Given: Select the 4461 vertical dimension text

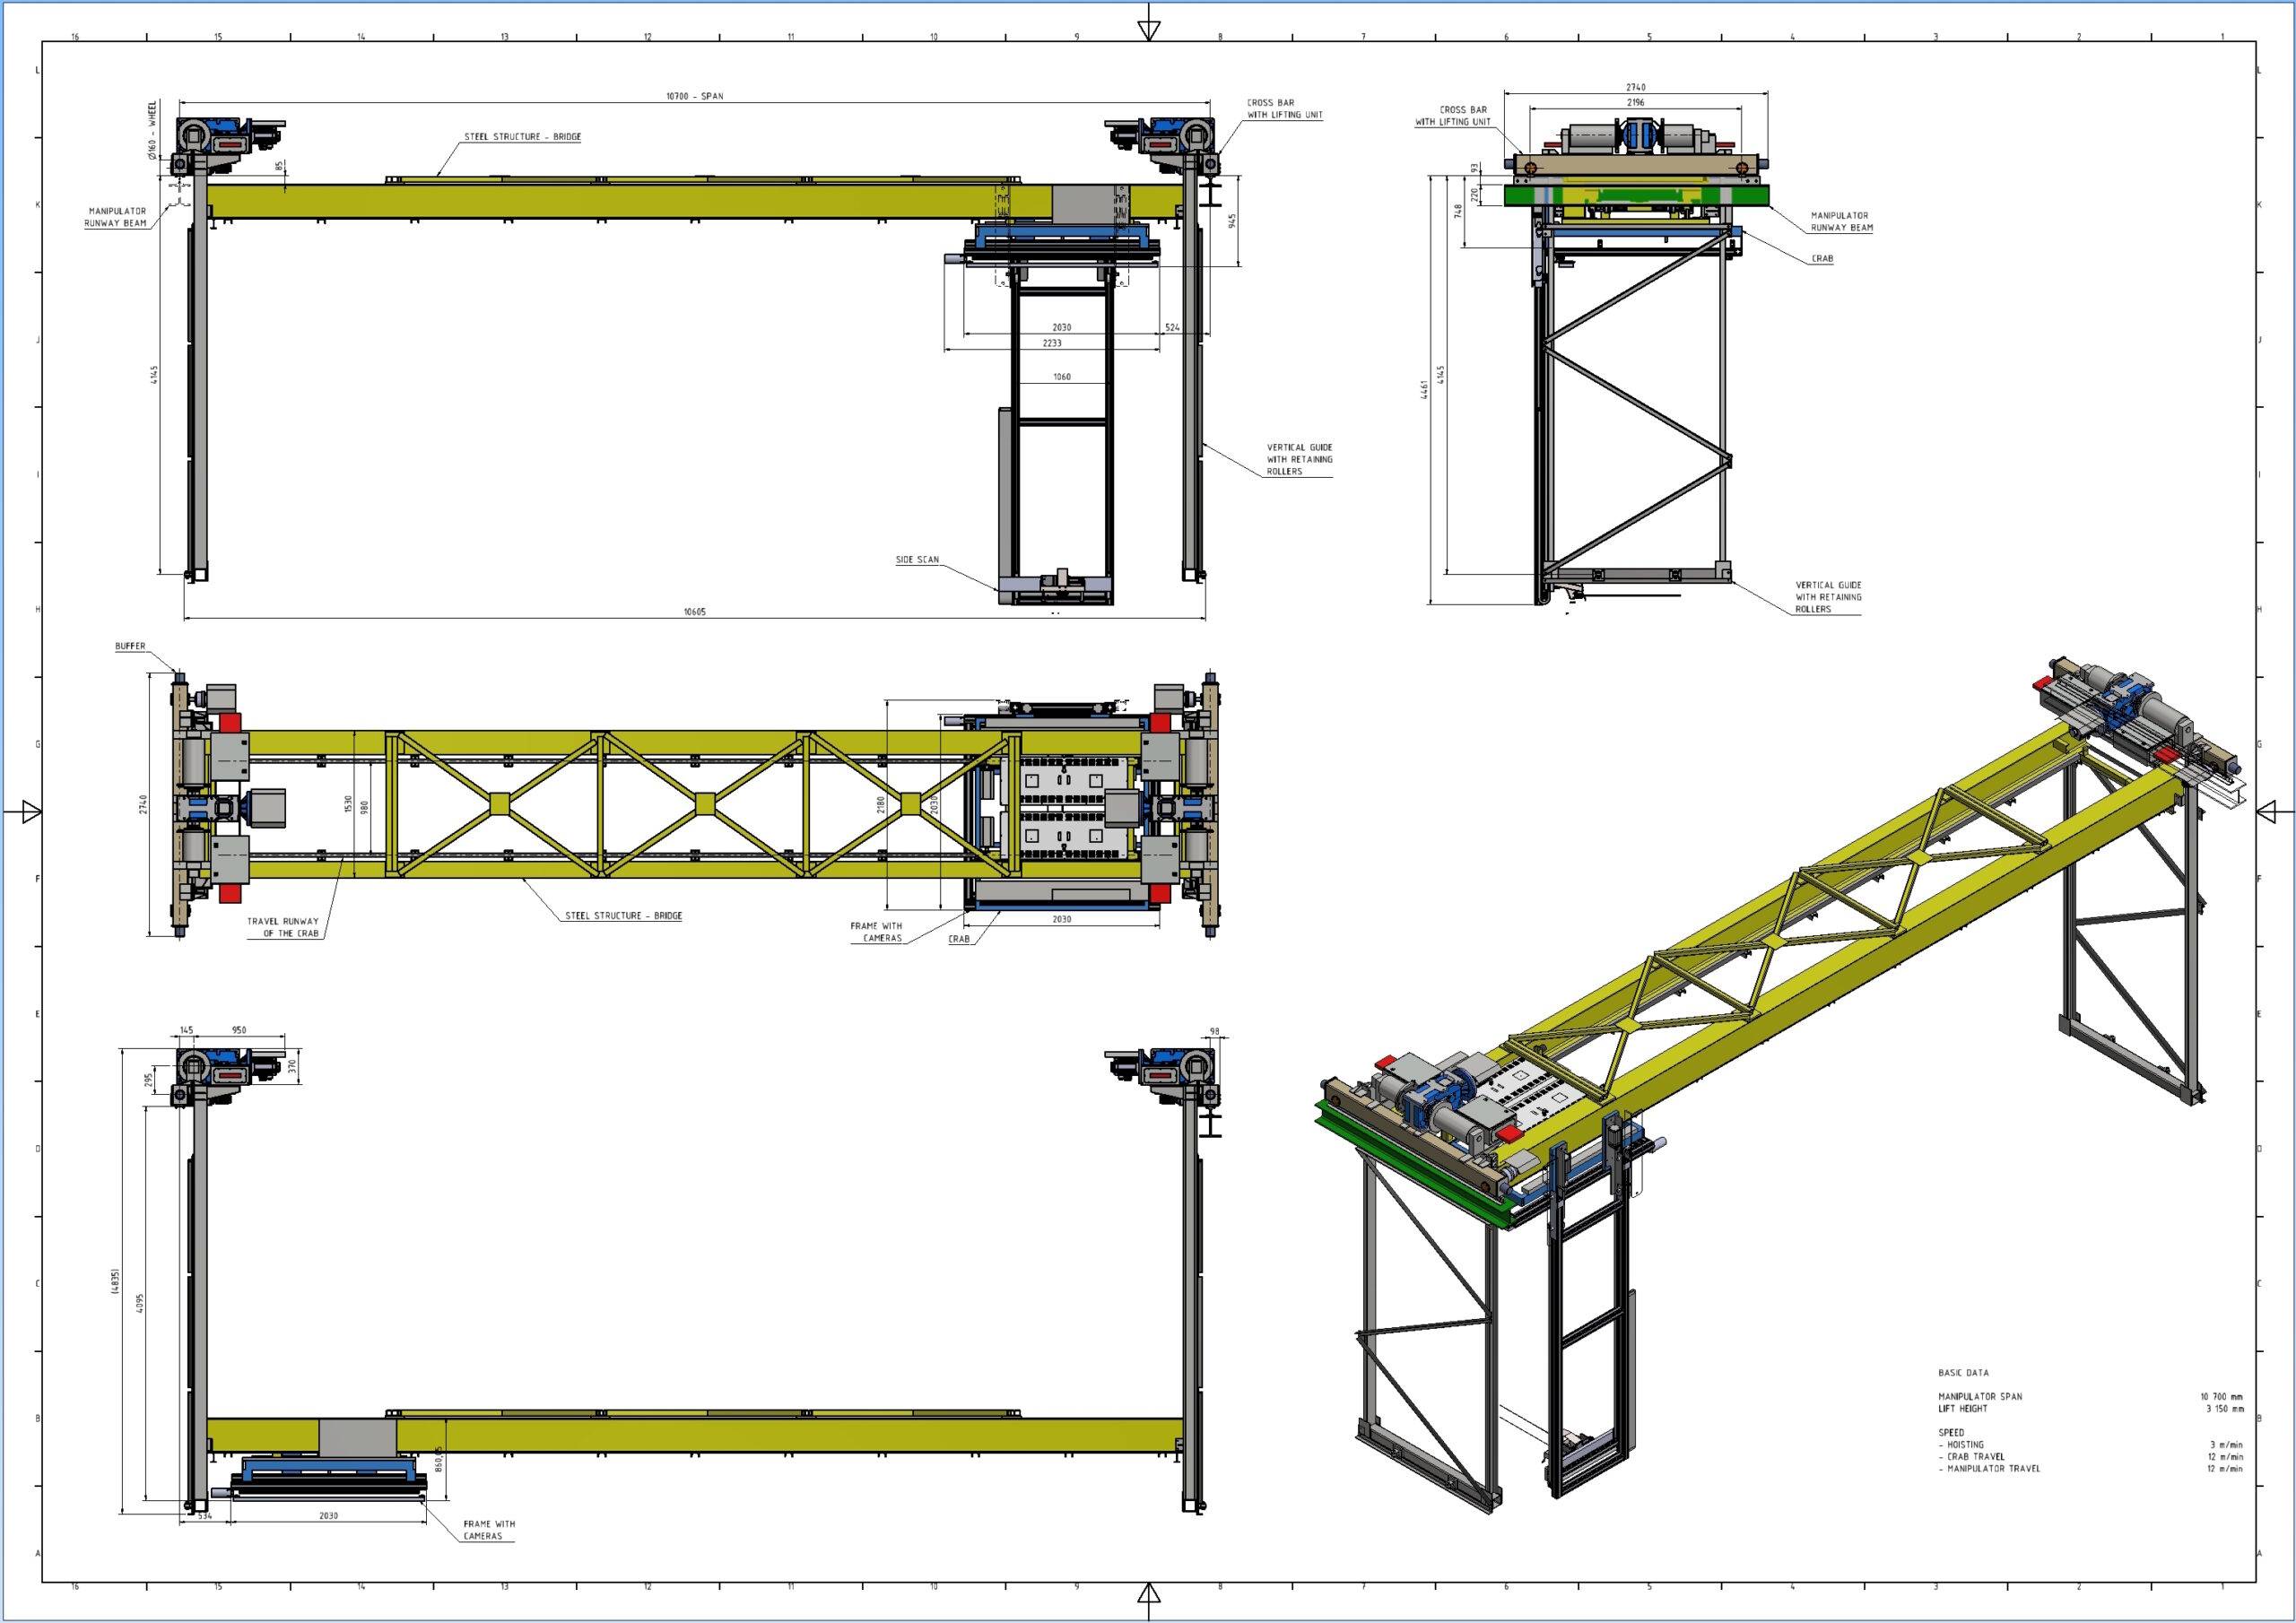Looking at the screenshot, I should [1425, 388].
